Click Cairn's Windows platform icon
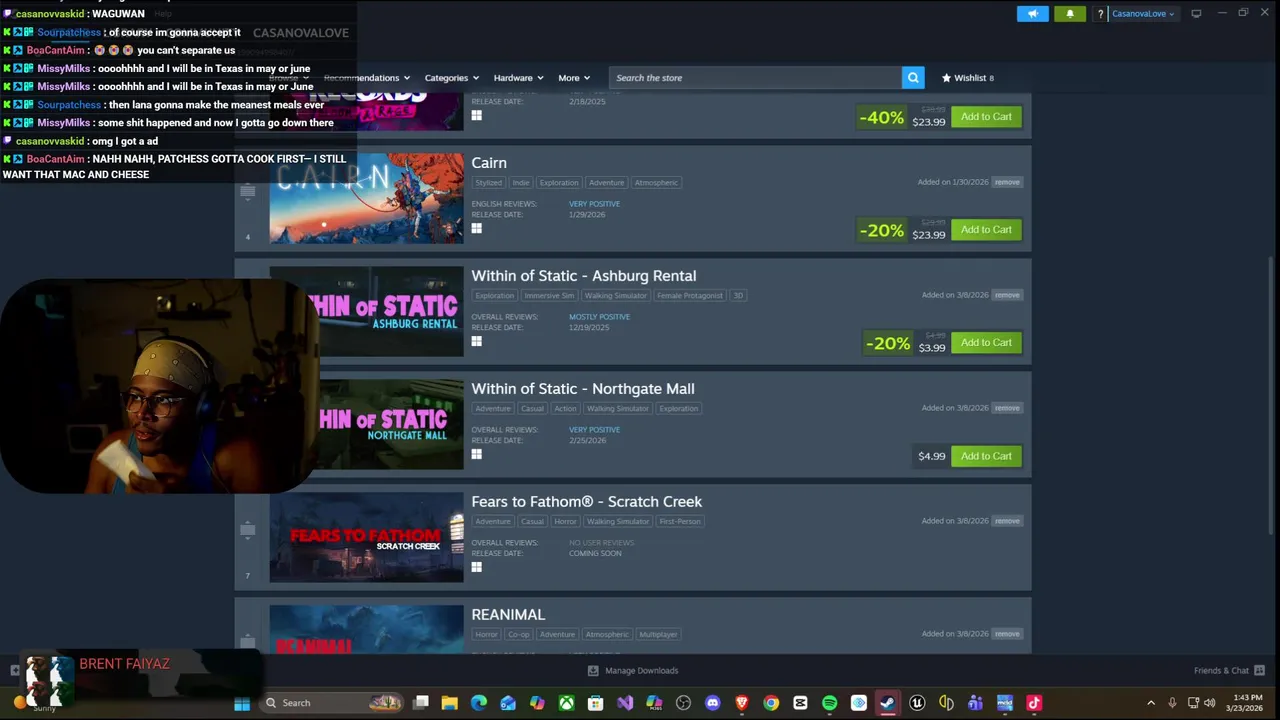 tap(477, 228)
